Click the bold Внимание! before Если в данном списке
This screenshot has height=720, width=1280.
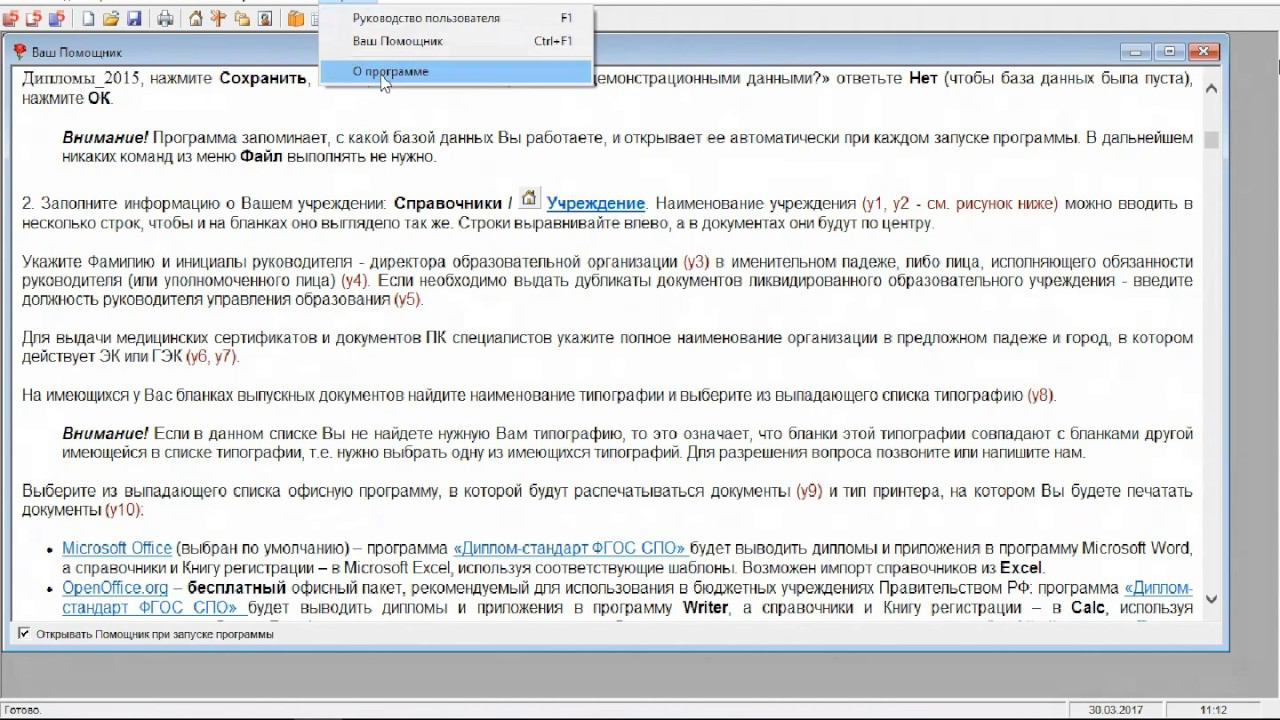point(105,433)
